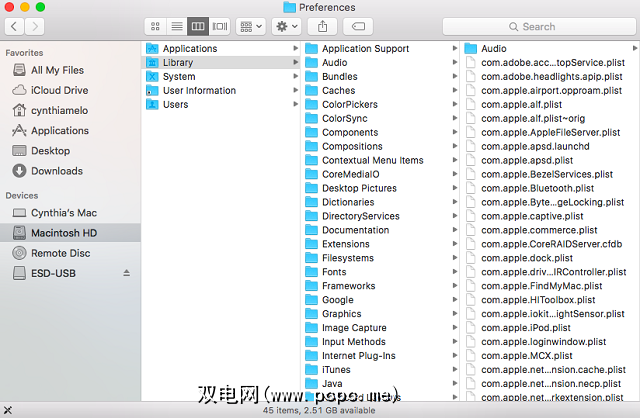Open the Arrange items dropdown

coord(251,27)
